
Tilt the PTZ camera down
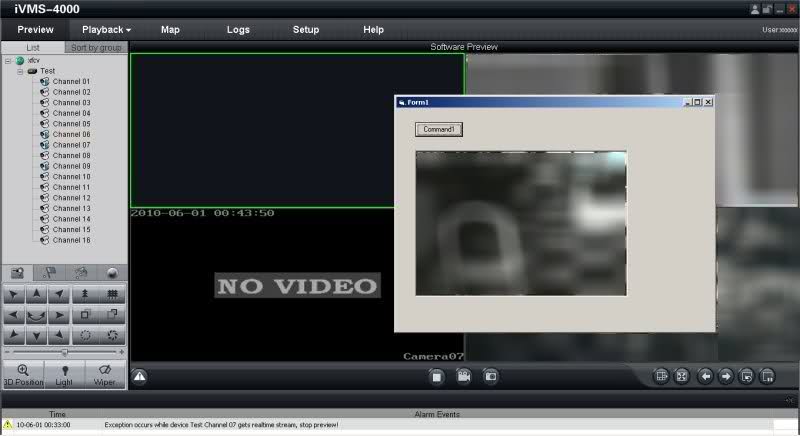(36, 336)
